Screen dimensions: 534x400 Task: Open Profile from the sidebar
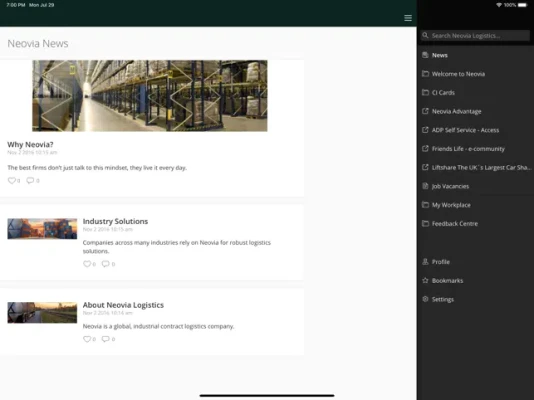[x=441, y=262]
